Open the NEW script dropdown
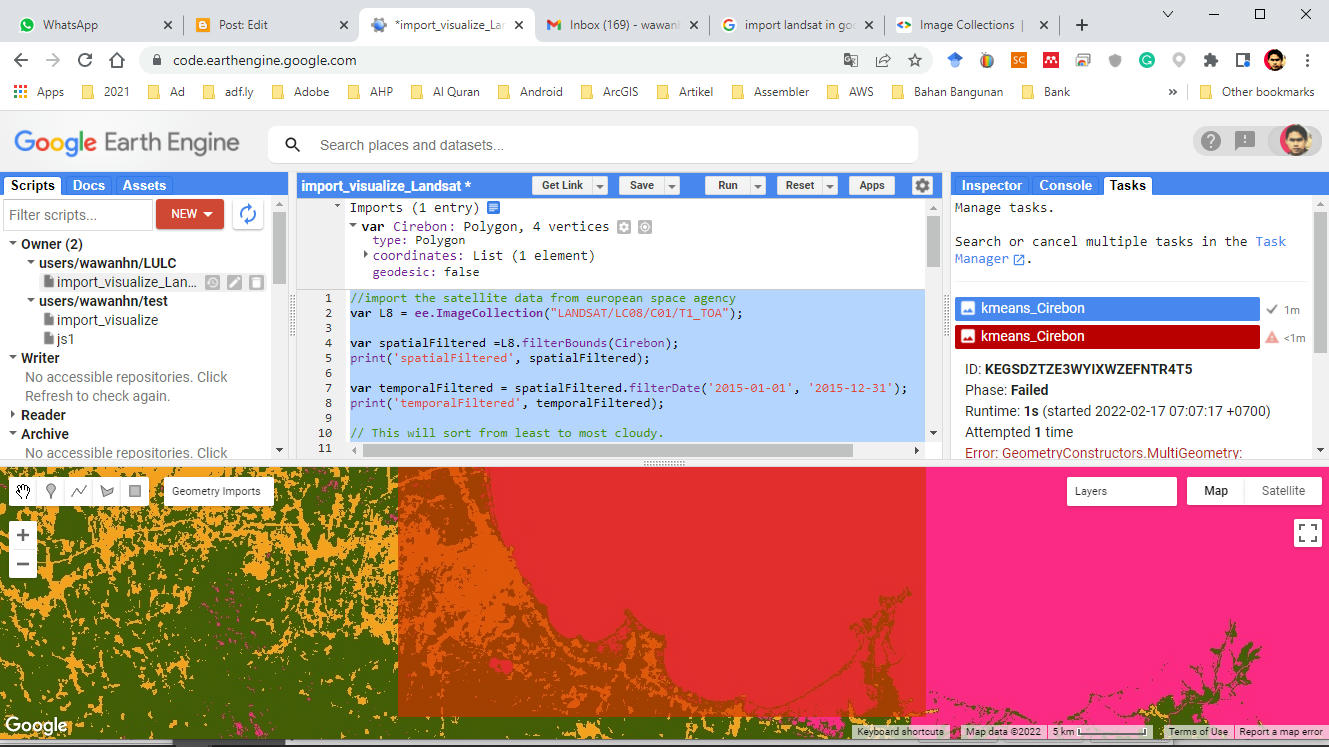Viewport: 1329px width, 747px height. click(x=190, y=214)
